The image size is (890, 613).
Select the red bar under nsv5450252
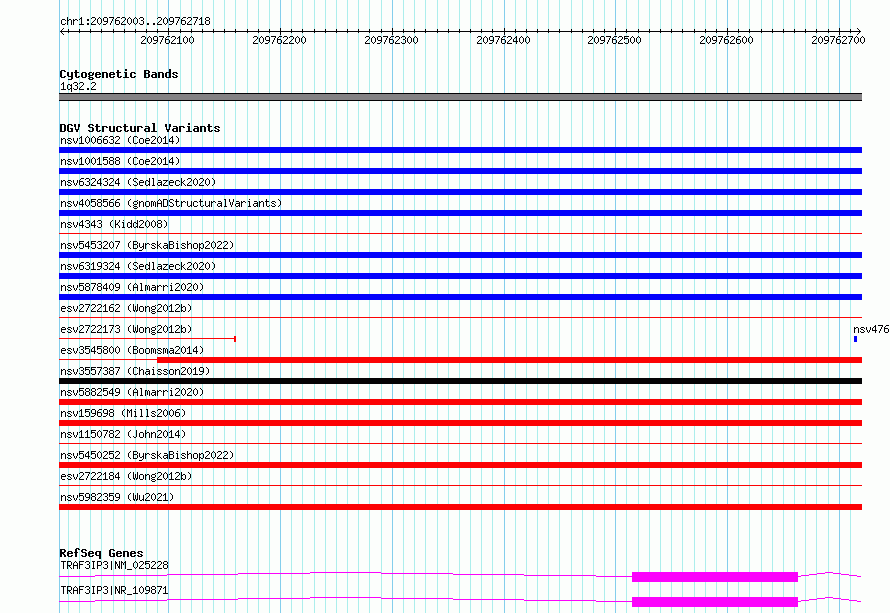coord(460,465)
